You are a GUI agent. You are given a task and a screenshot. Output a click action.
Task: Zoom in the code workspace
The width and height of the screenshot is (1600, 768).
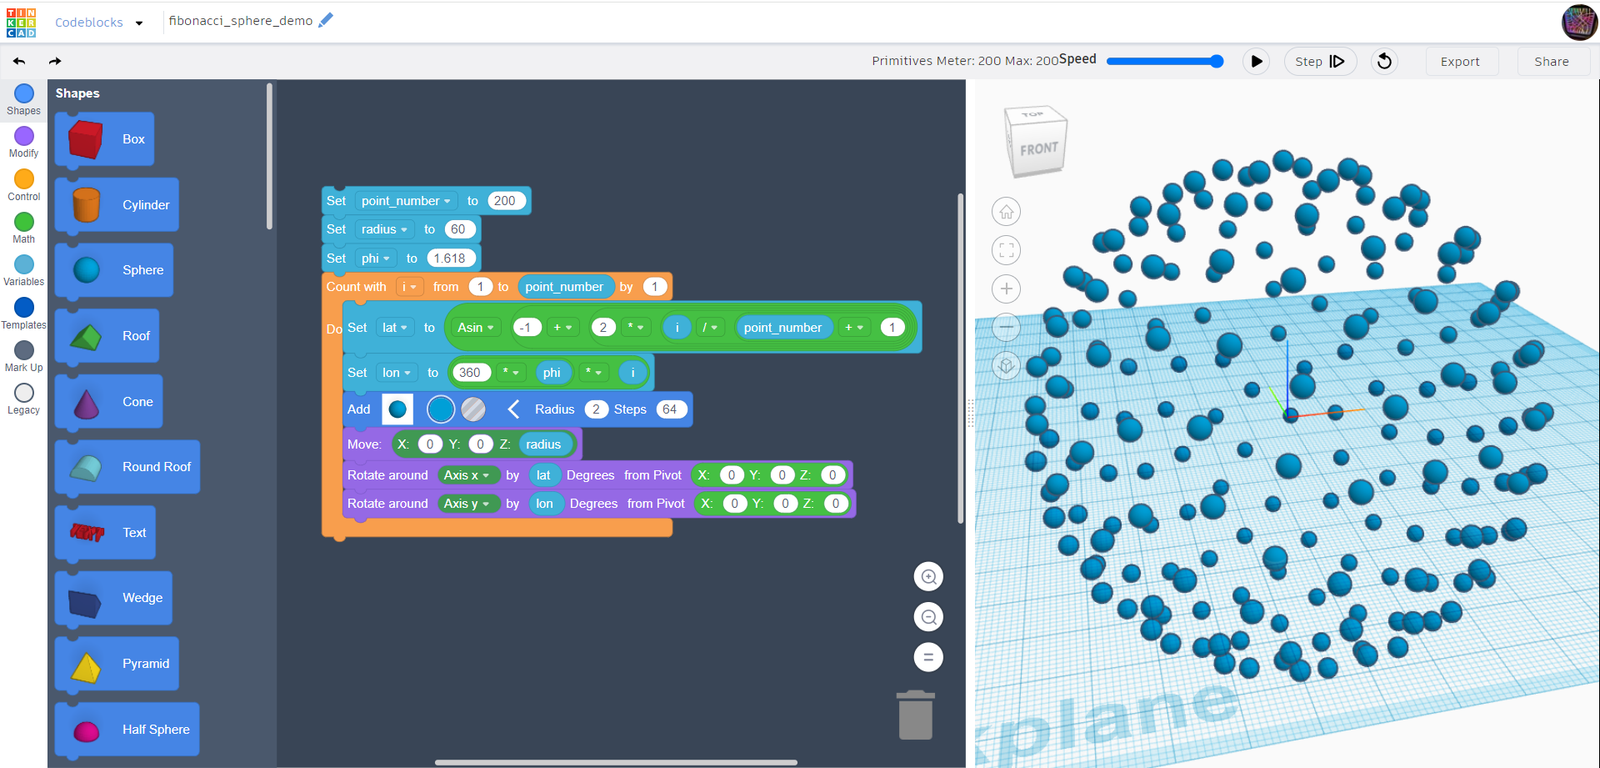coord(928,576)
